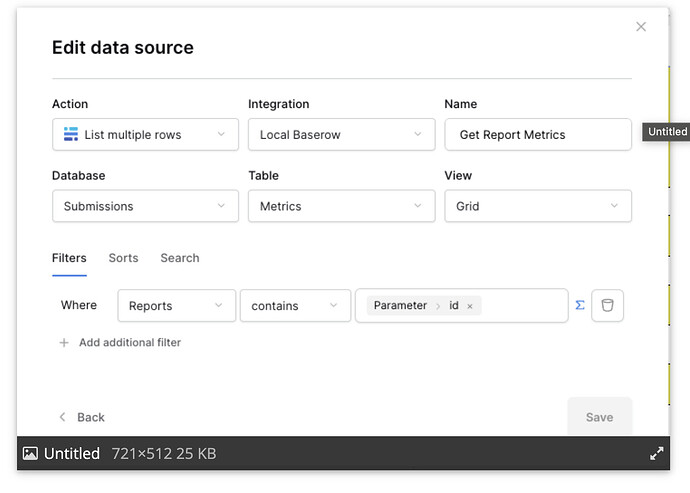Close the Edit data source dialog

tap(641, 27)
